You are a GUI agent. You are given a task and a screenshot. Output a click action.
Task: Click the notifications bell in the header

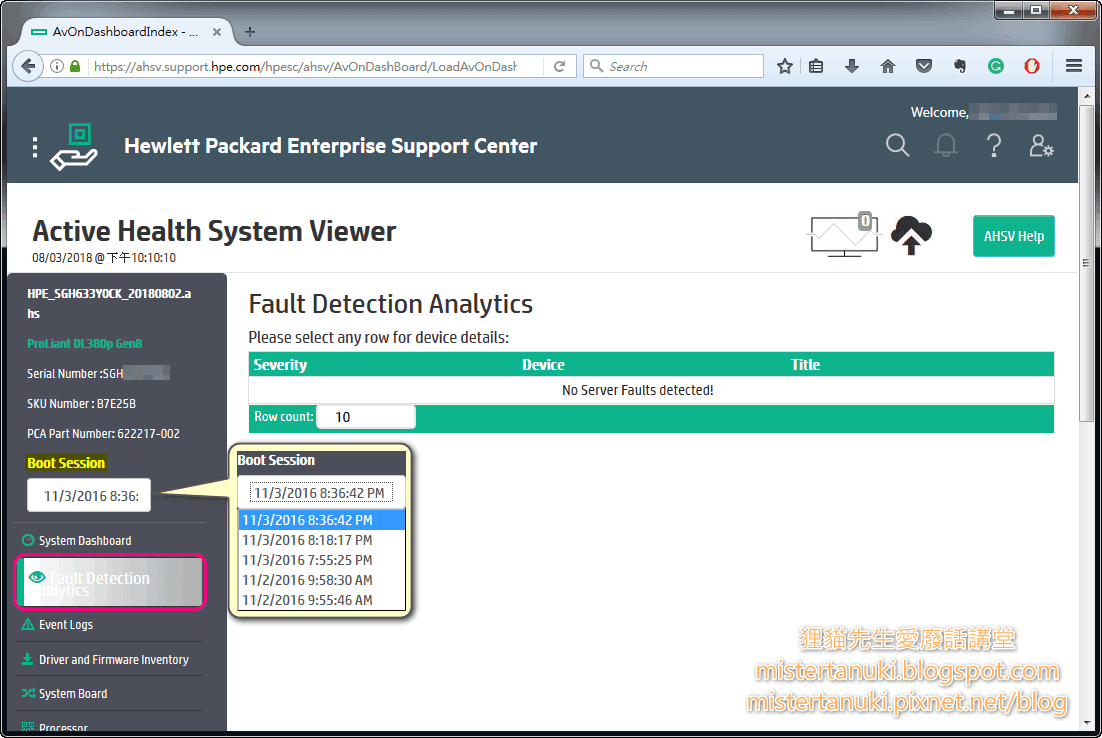point(944,145)
